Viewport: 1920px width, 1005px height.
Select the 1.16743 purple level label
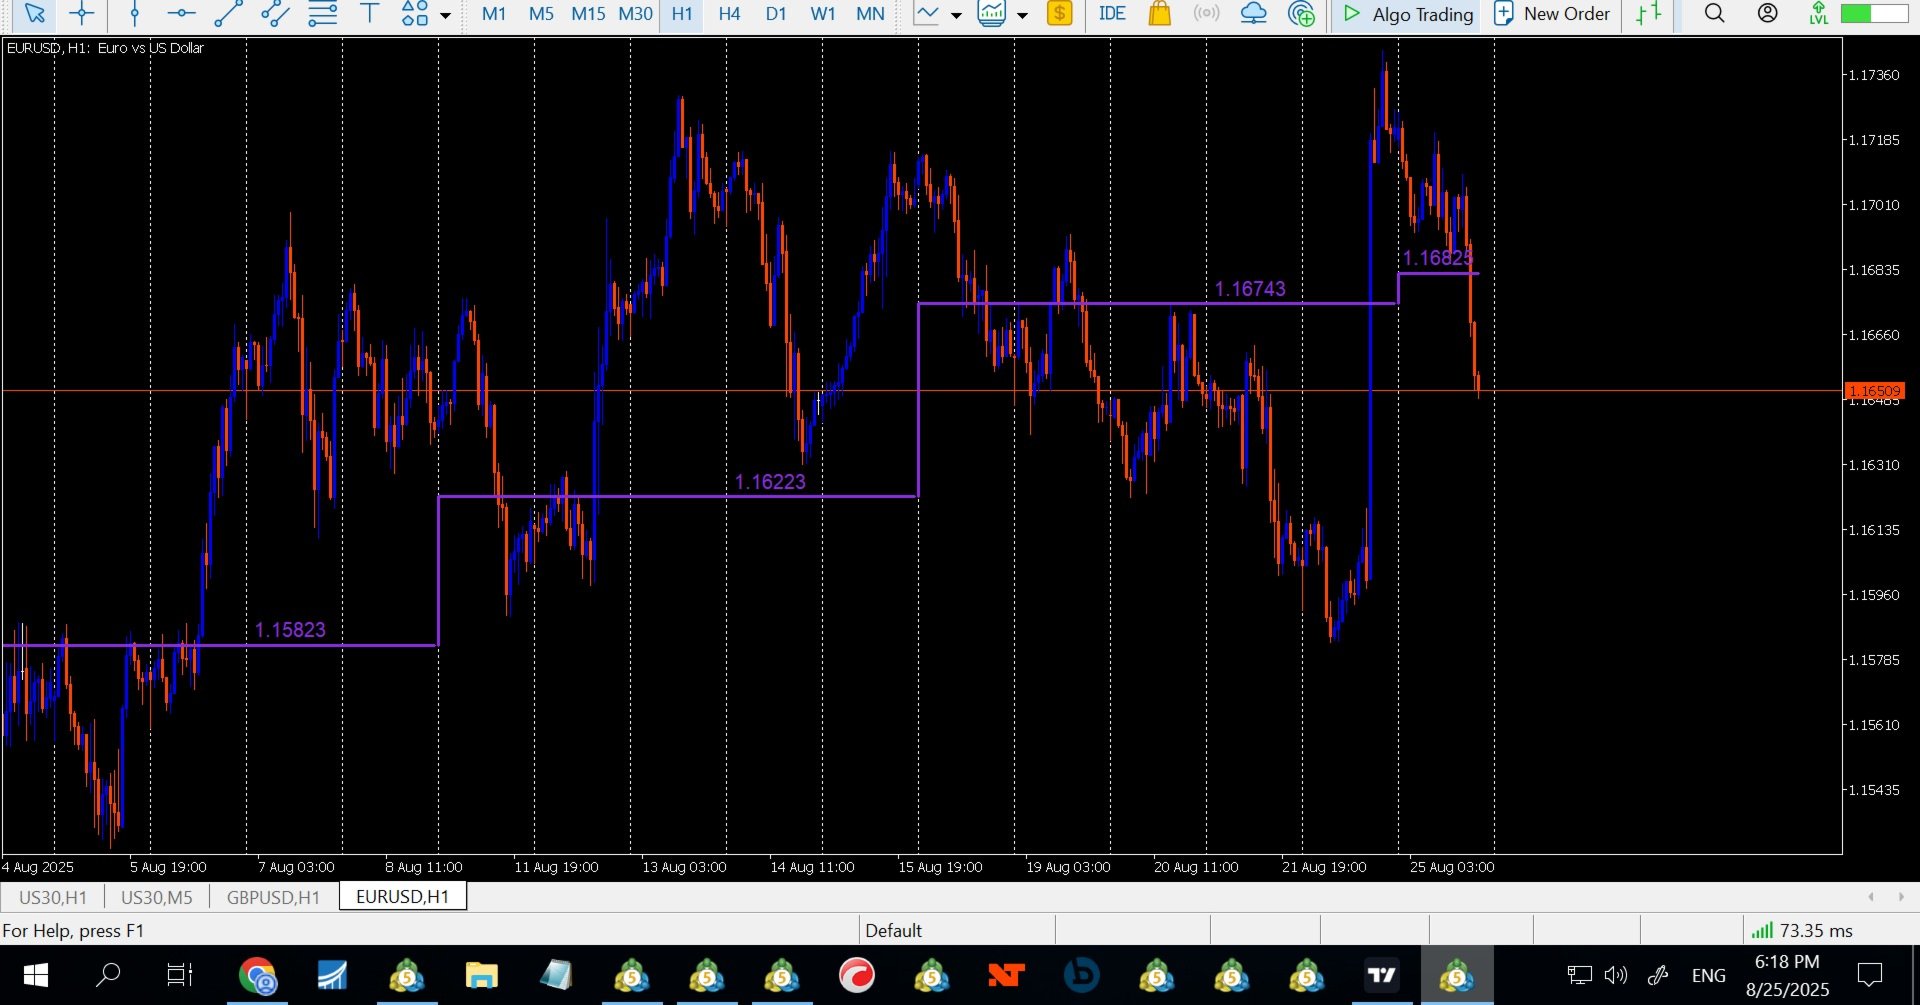point(1250,289)
